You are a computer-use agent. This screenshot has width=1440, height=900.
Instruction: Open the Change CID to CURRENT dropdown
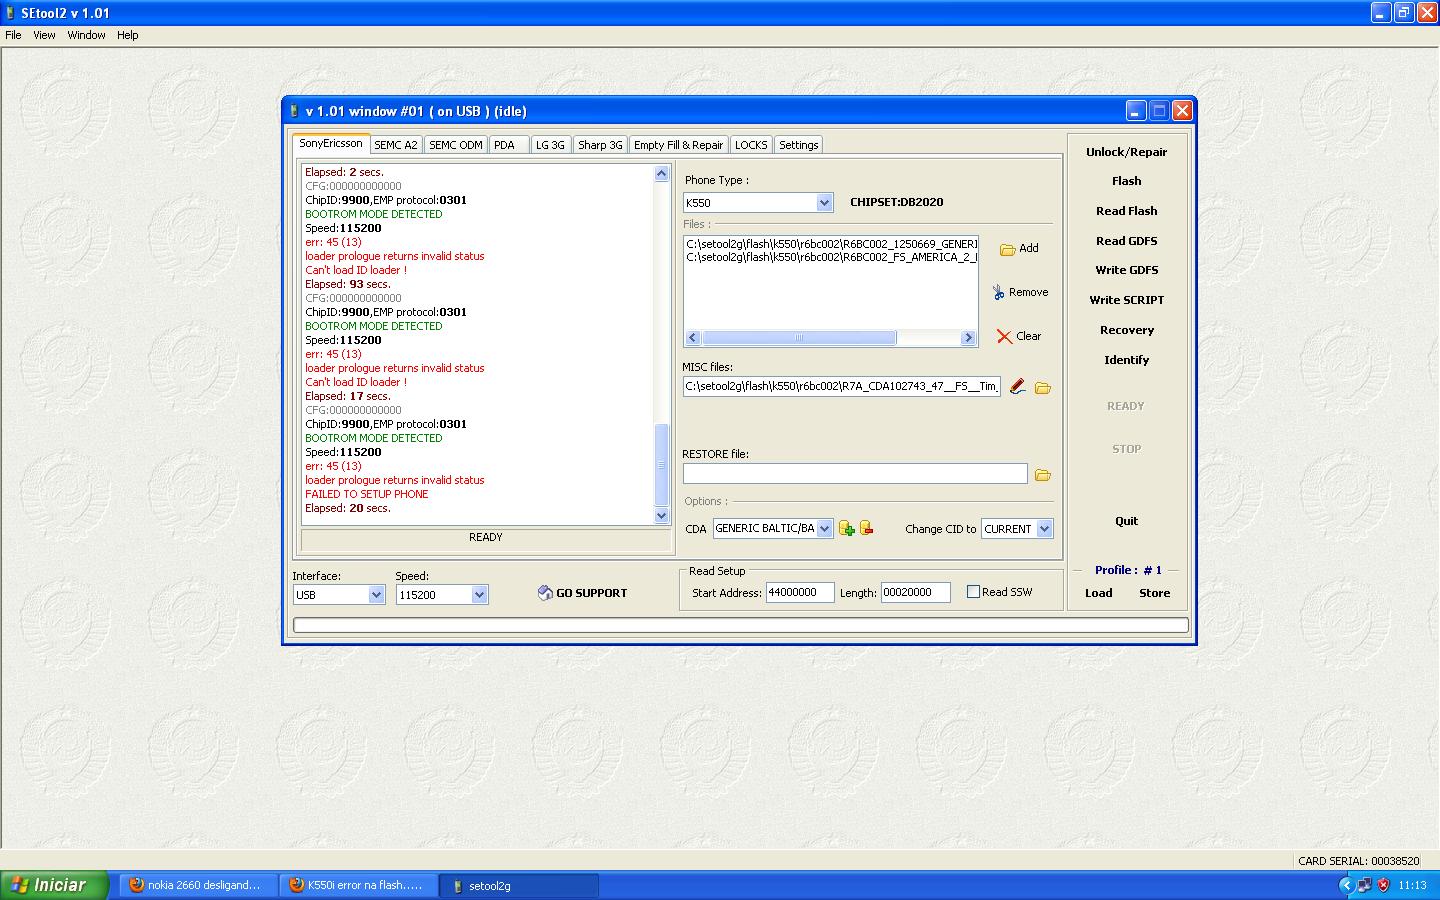pos(1044,529)
